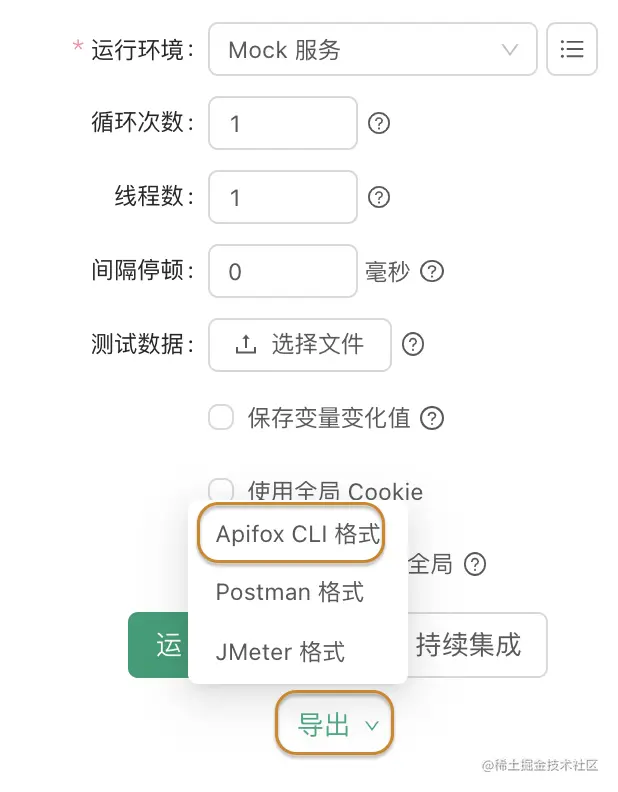Click the environment list icon beside Mock 服务
The width and height of the screenshot is (618, 792).
point(572,49)
